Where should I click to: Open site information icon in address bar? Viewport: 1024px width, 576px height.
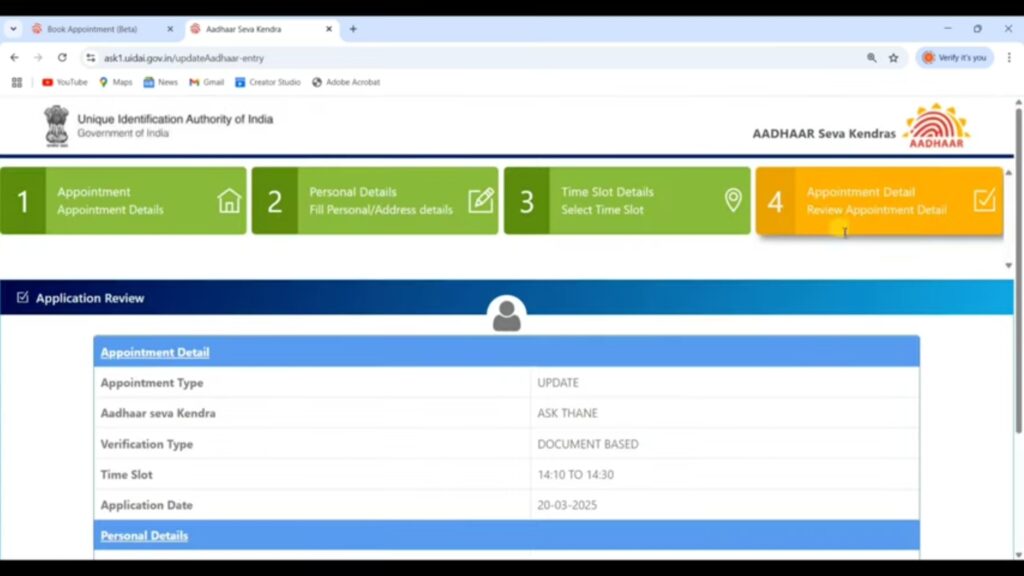[x=91, y=58]
